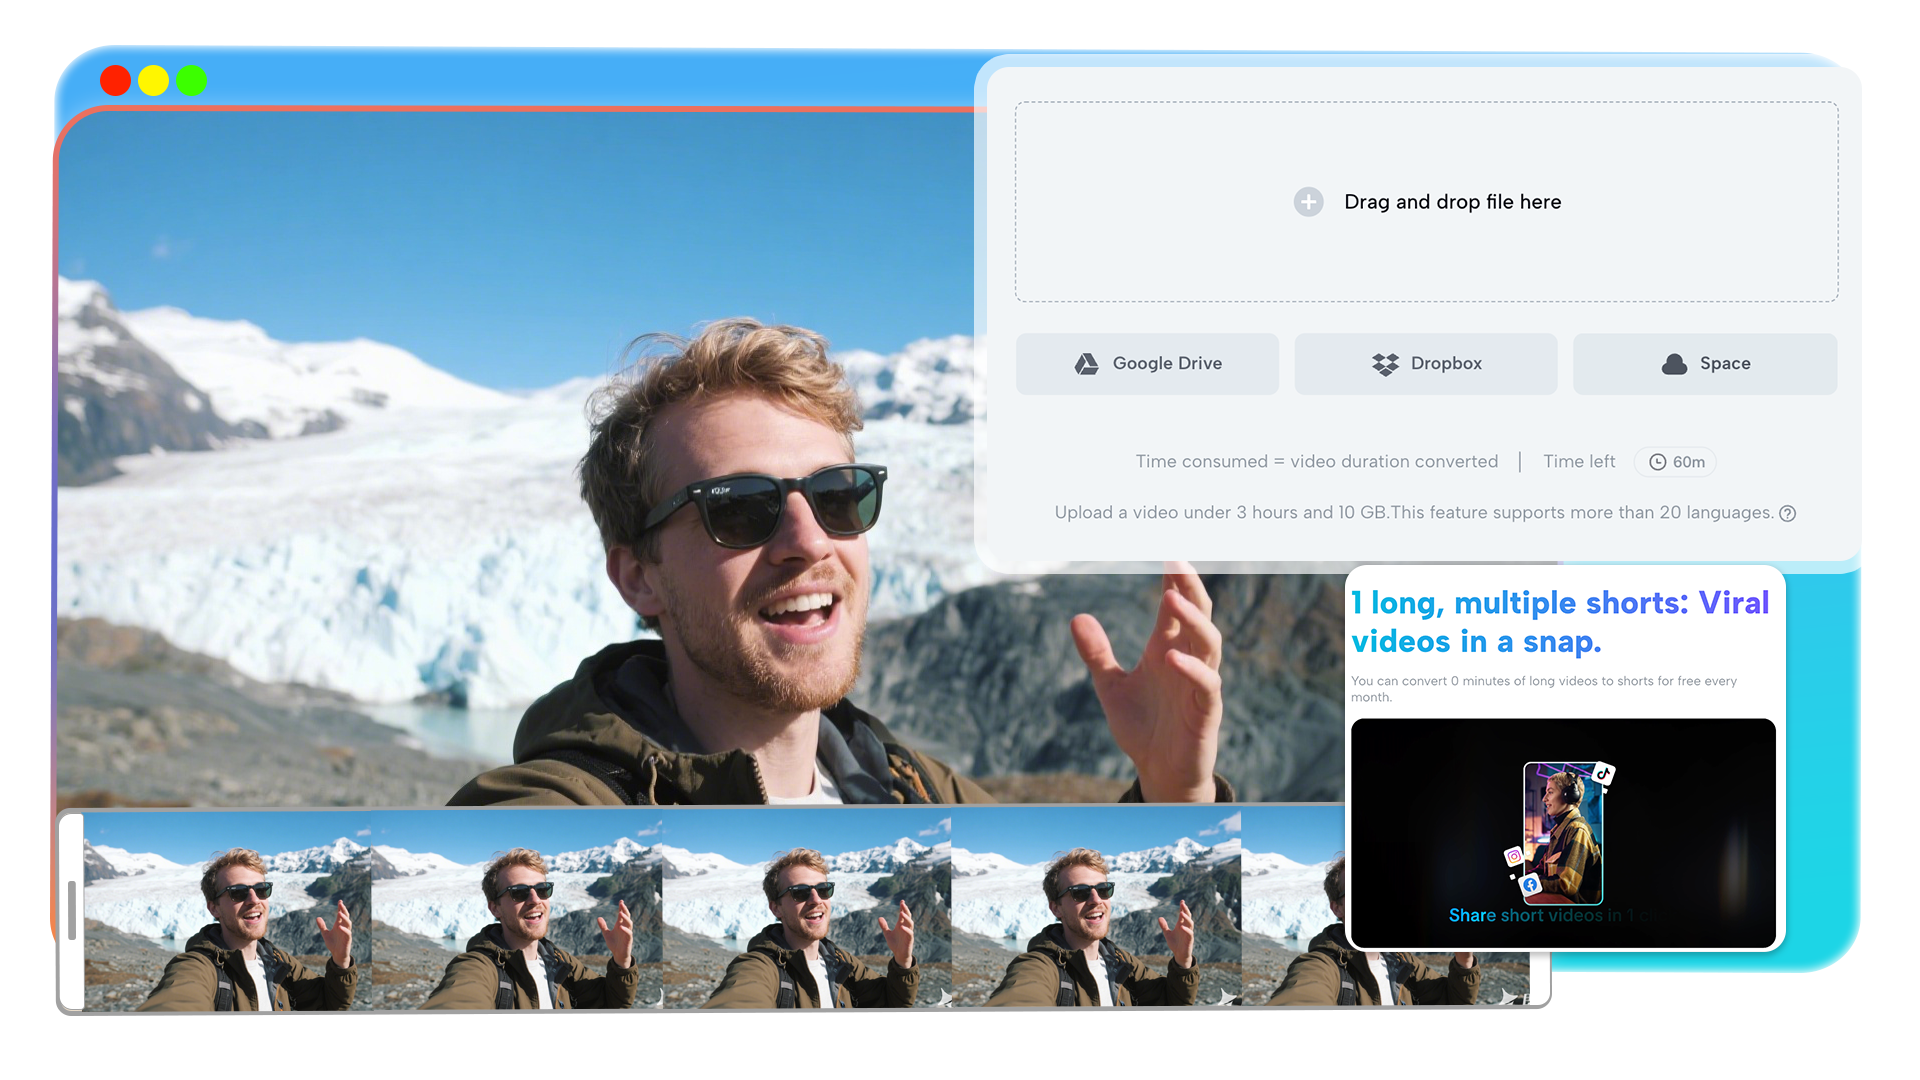Click the Facebook icon on the preview image
The image size is (1920, 1080).
[x=1531, y=884]
